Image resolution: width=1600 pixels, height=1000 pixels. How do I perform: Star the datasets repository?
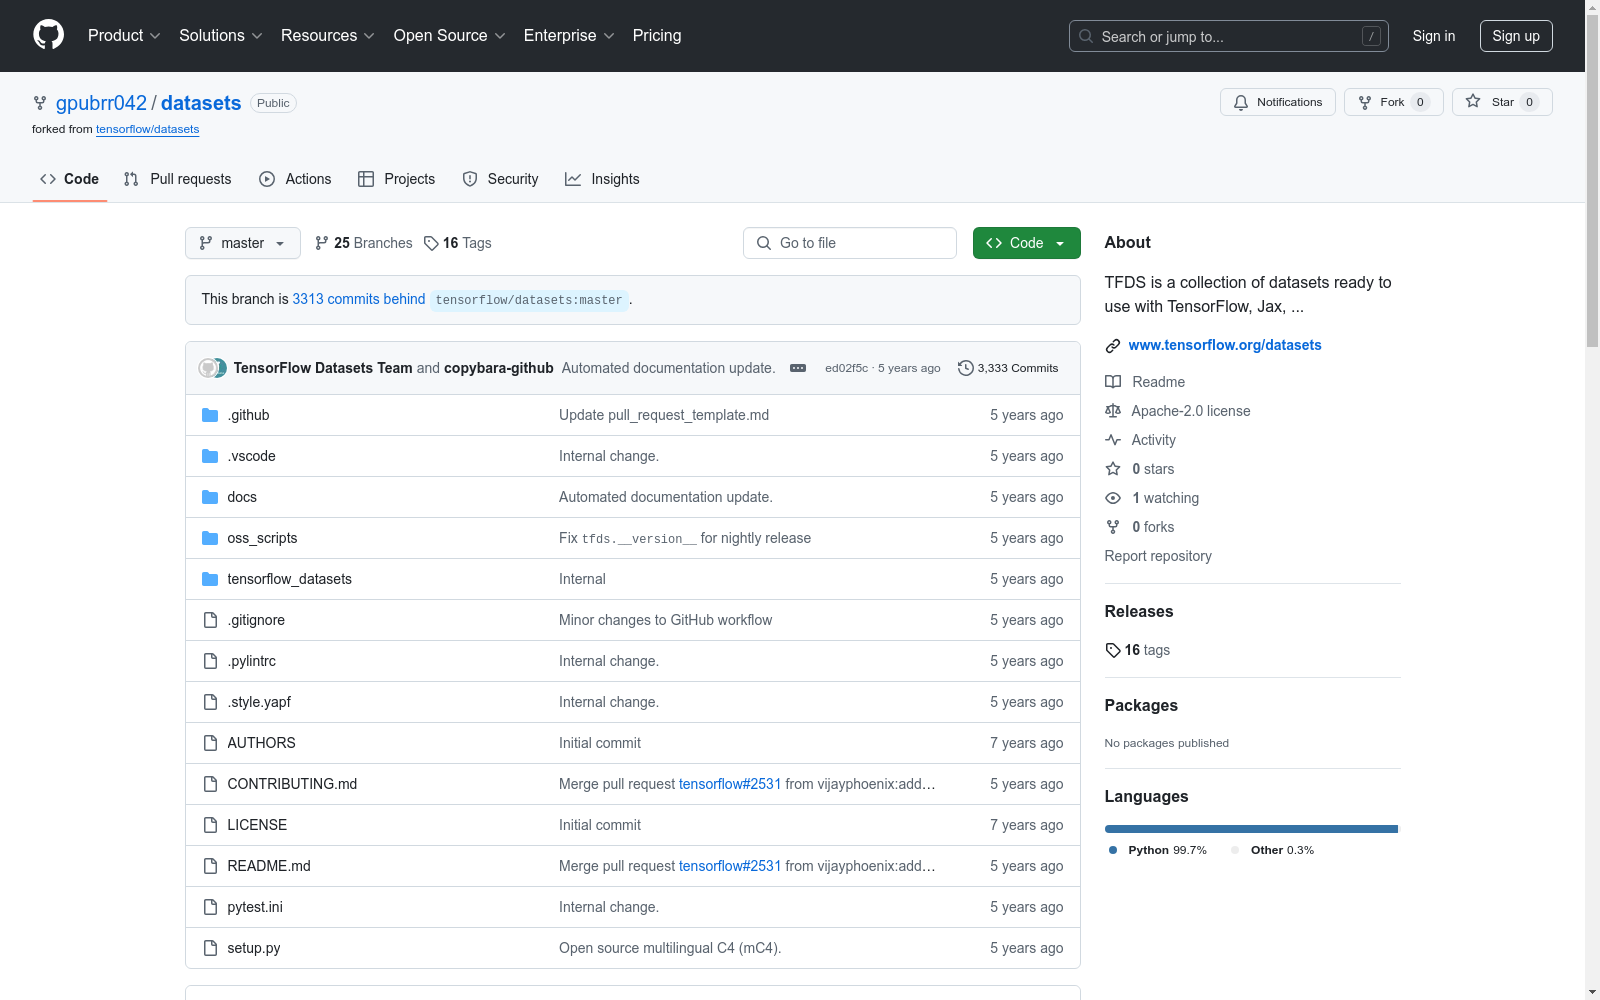(x=1502, y=102)
